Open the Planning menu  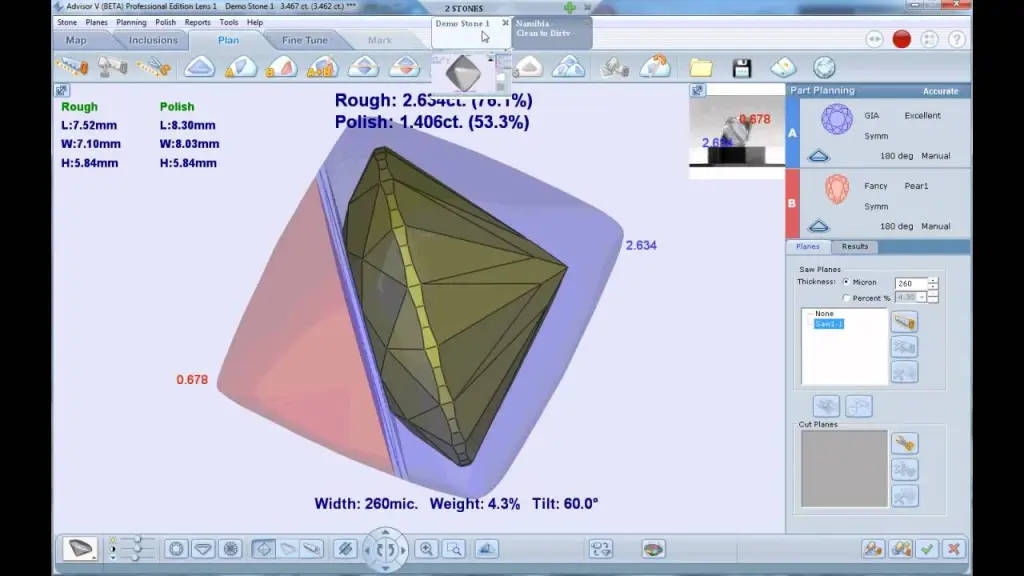[131, 21]
